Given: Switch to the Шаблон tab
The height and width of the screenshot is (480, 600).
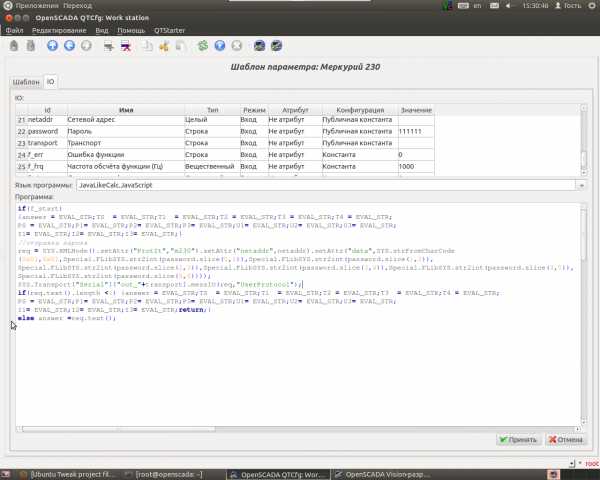Looking at the screenshot, I should (x=26, y=81).
